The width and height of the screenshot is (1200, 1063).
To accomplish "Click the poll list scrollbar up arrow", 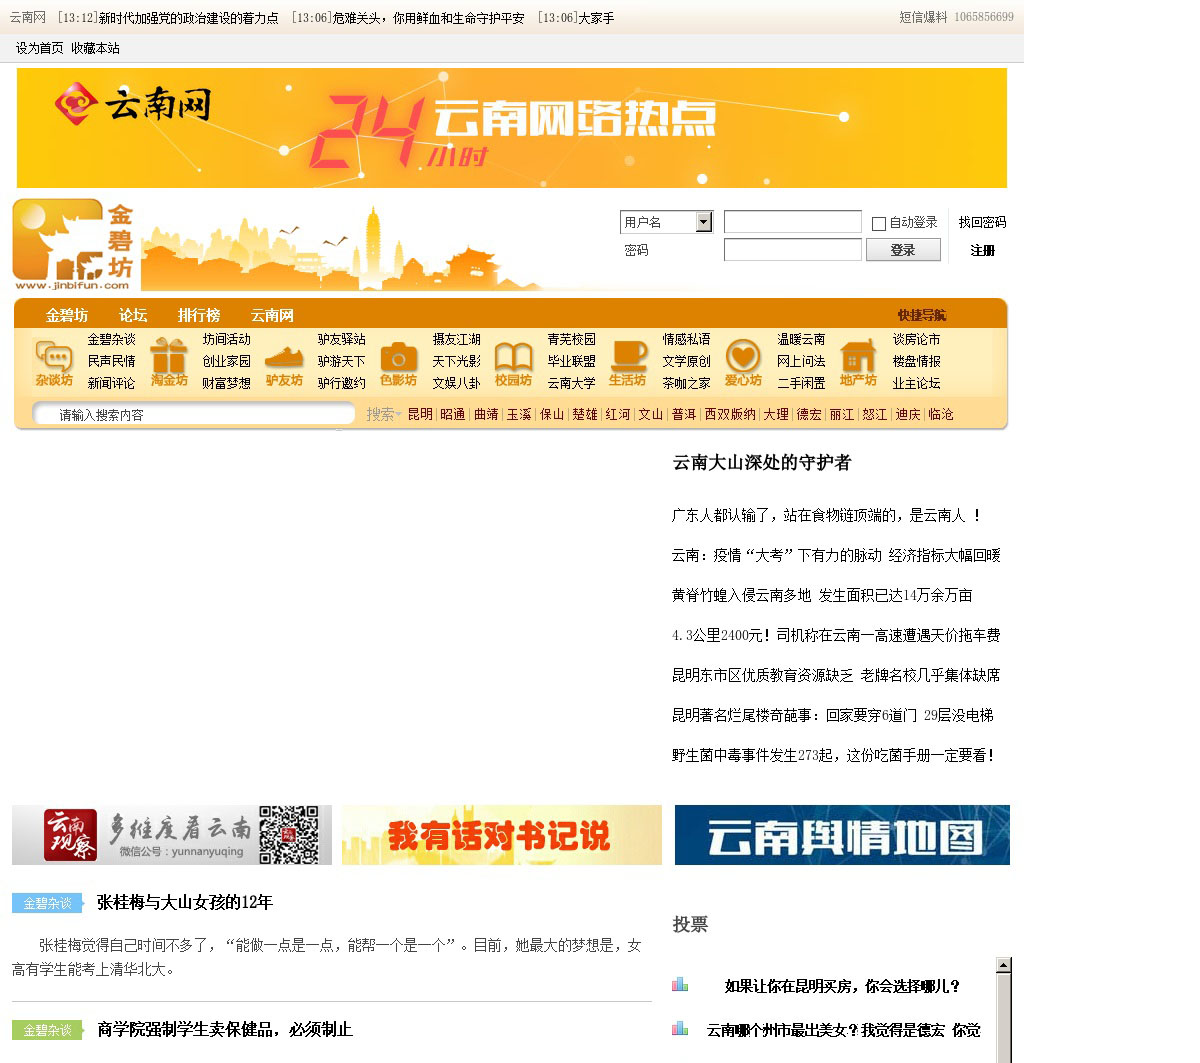I will point(1004,966).
